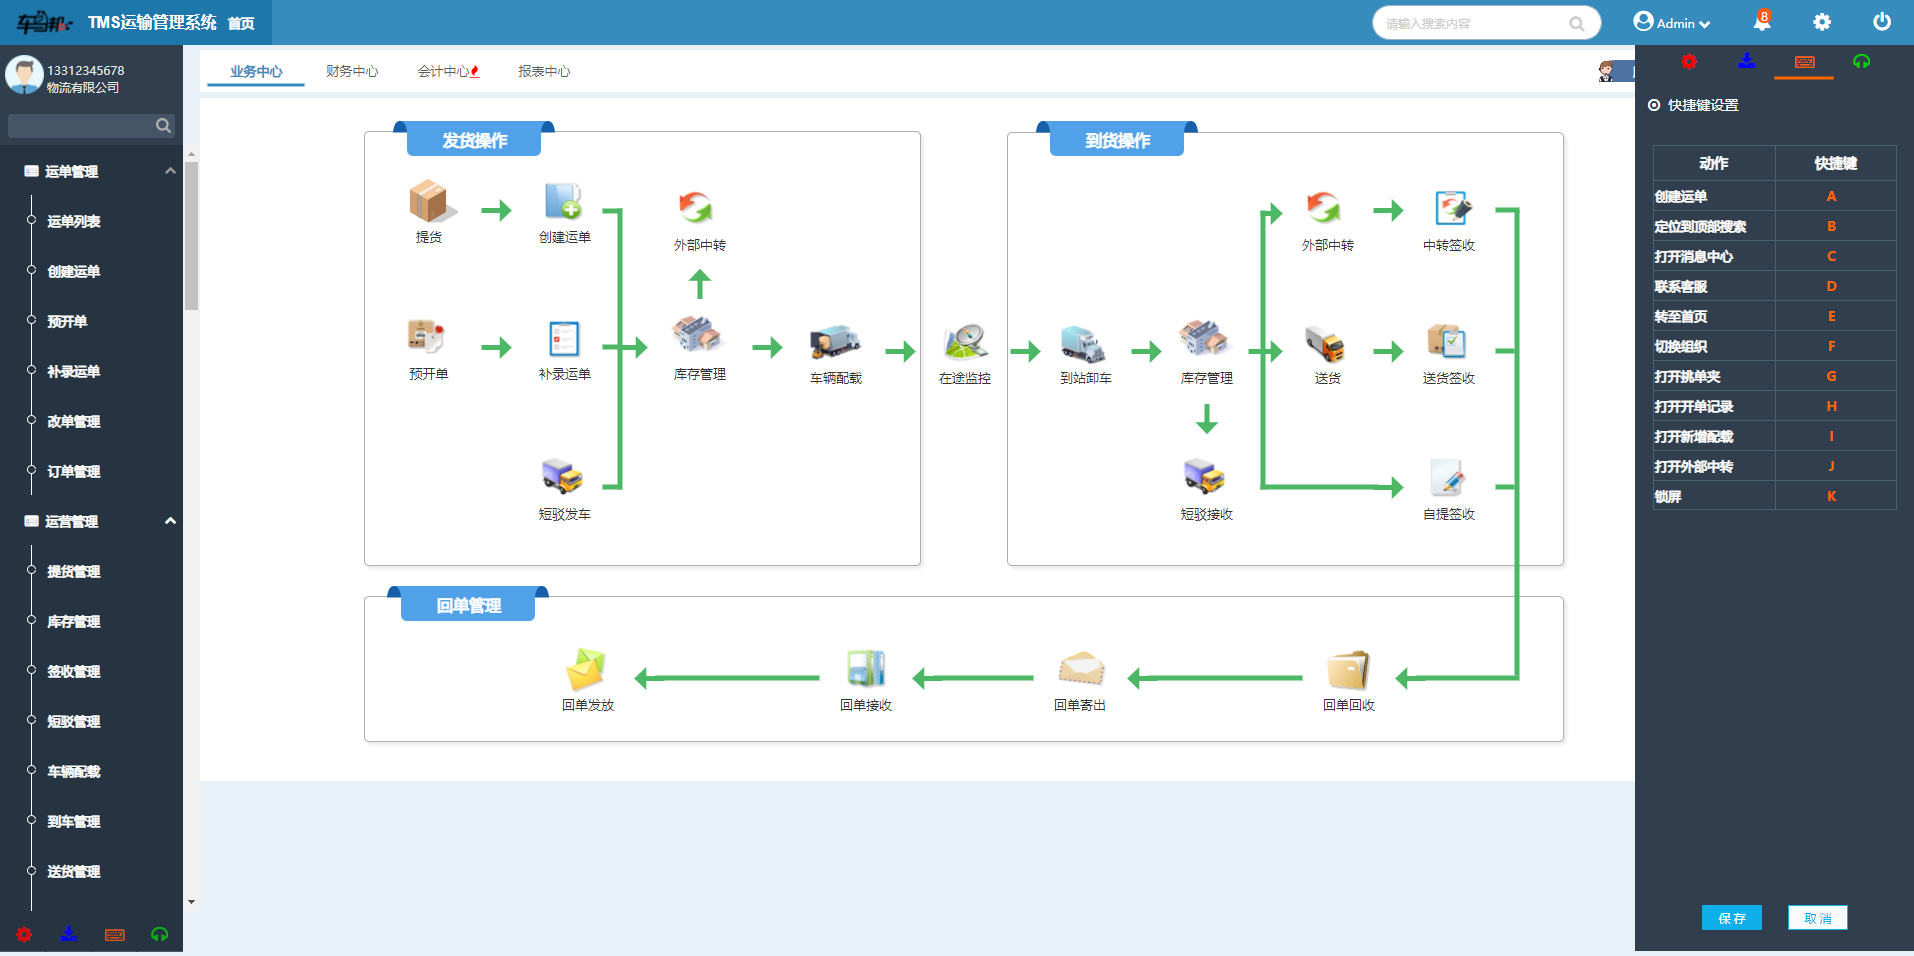
Task: Collapse the 运单管理 sidebar section
Action: pyautogui.click(x=170, y=171)
